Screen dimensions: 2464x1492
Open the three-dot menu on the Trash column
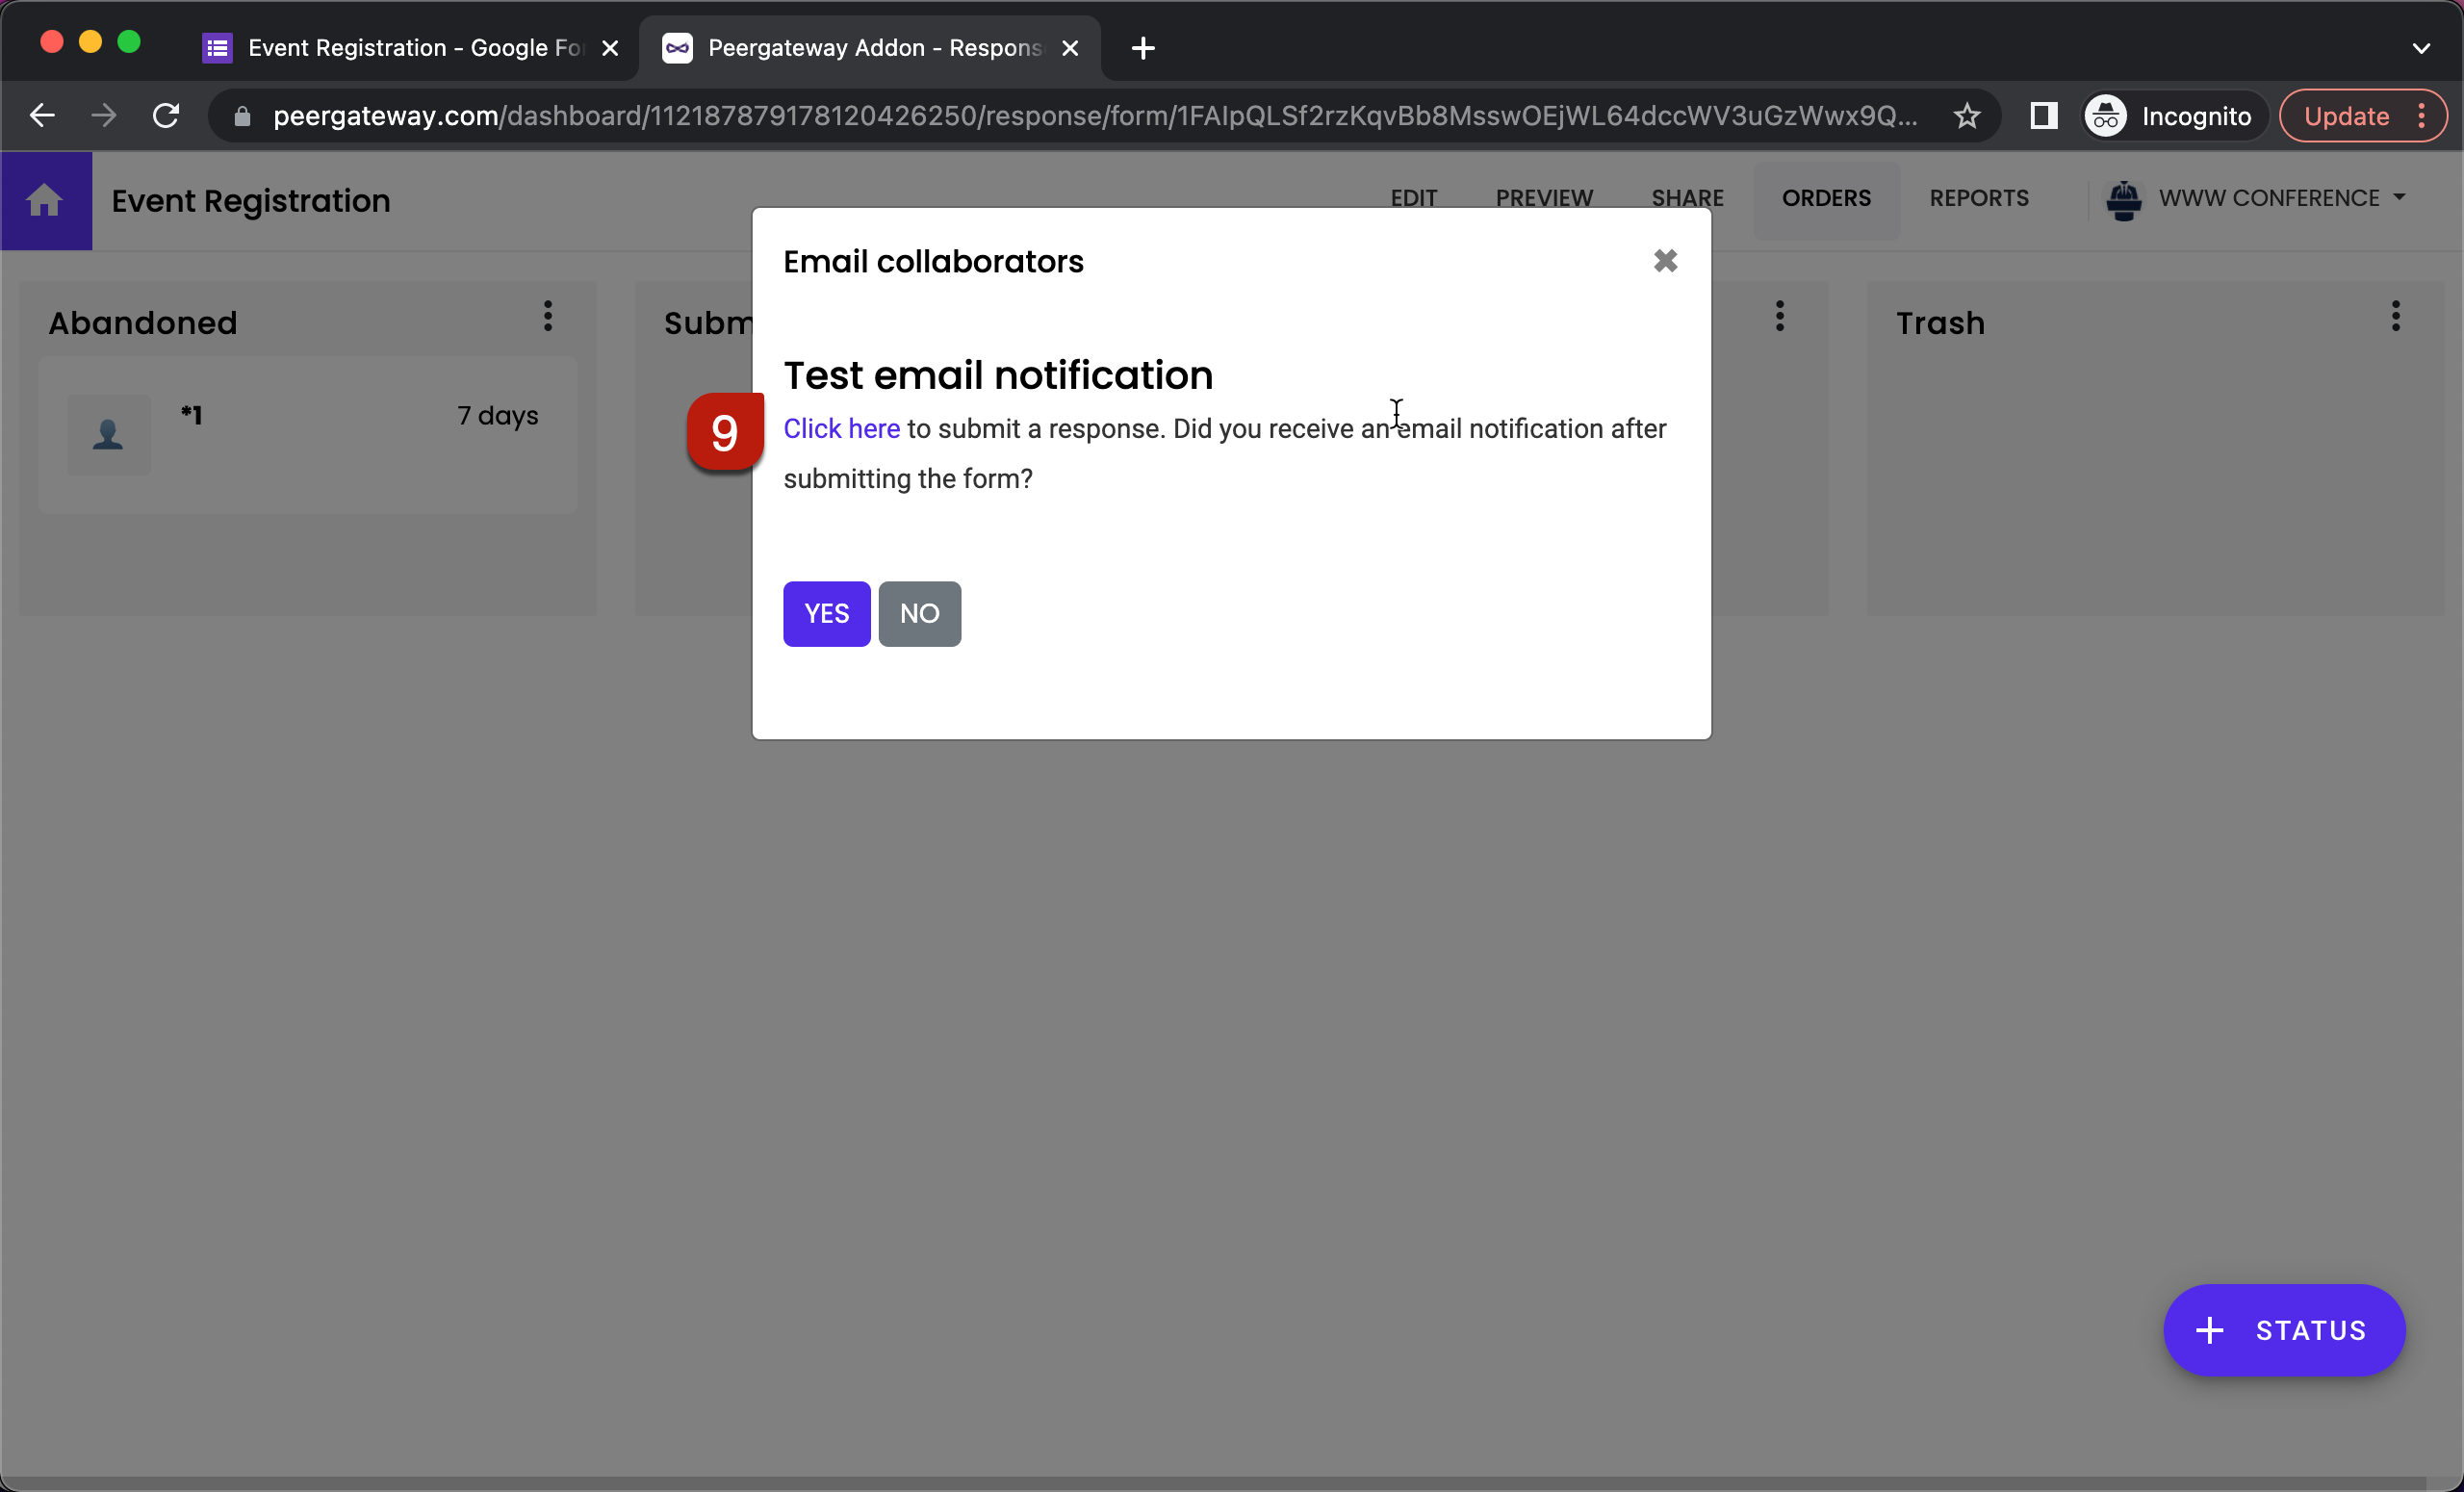click(x=2396, y=318)
